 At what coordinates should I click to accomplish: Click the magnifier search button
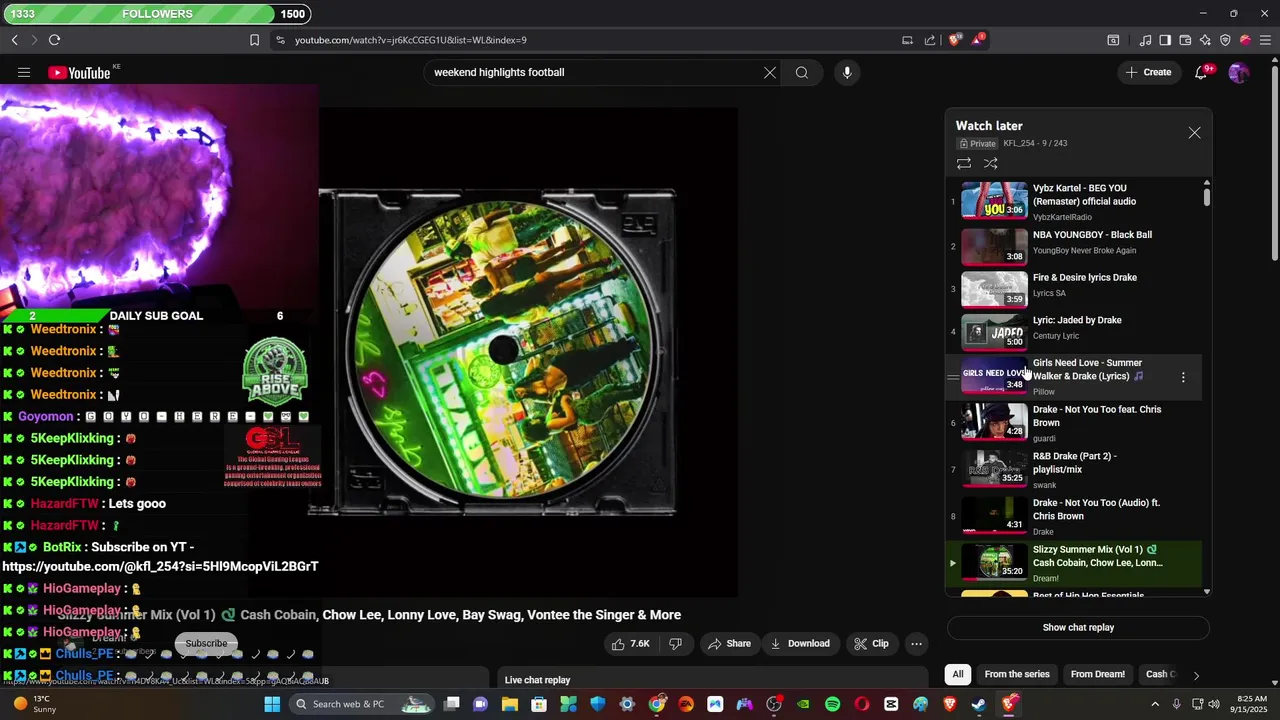click(x=802, y=72)
